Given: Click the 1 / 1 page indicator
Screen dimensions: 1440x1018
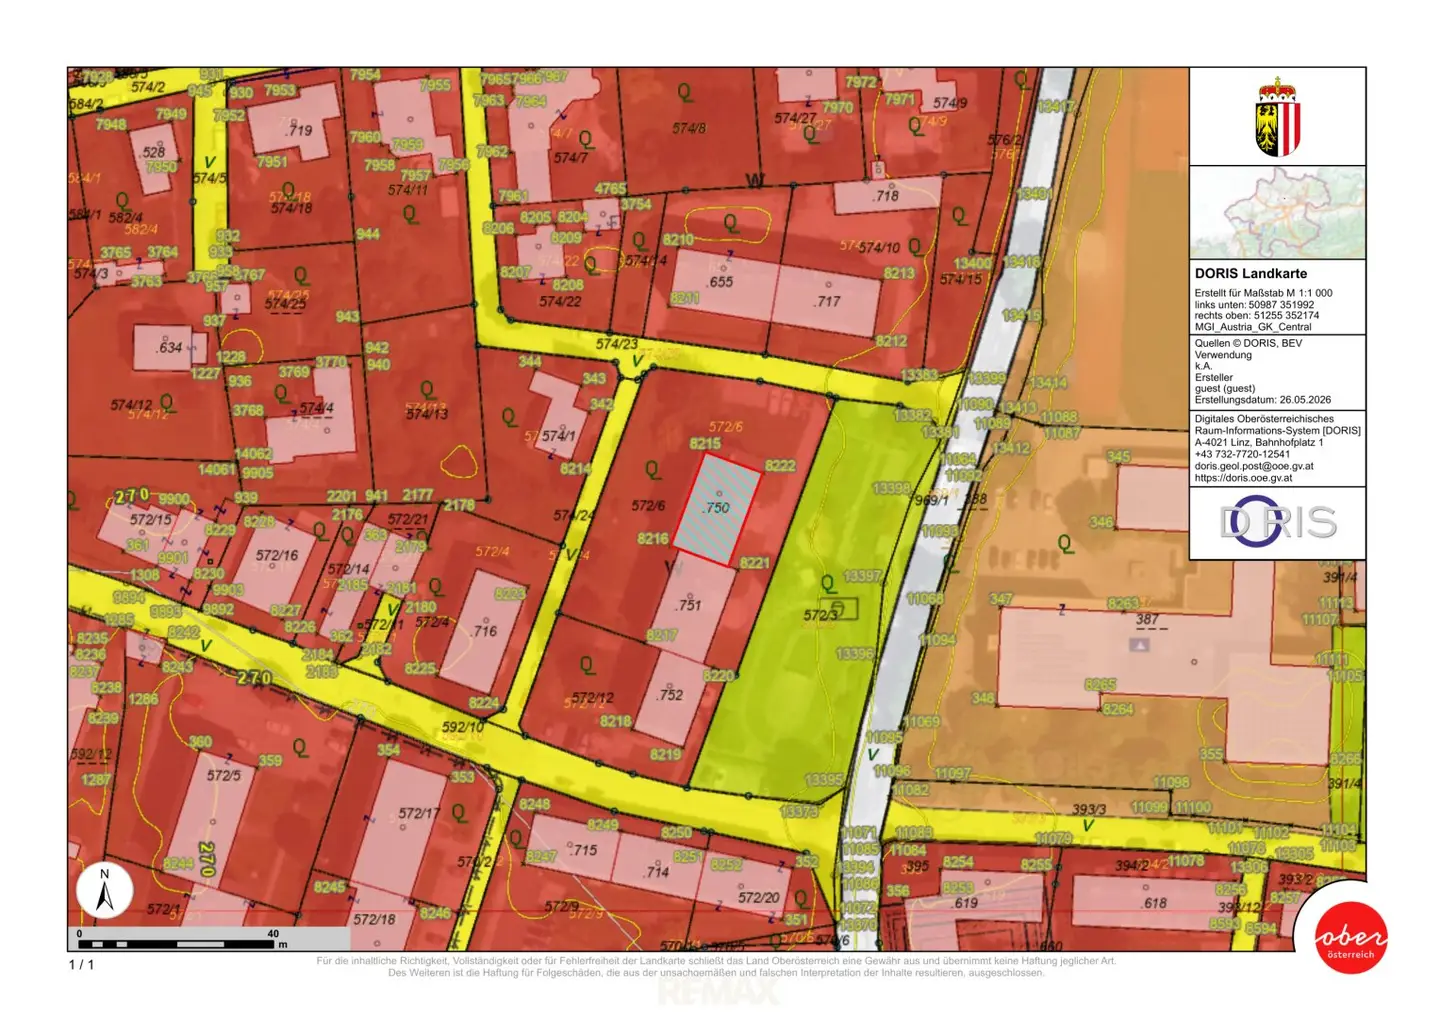Looking at the screenshot, I should click(81, 965).
